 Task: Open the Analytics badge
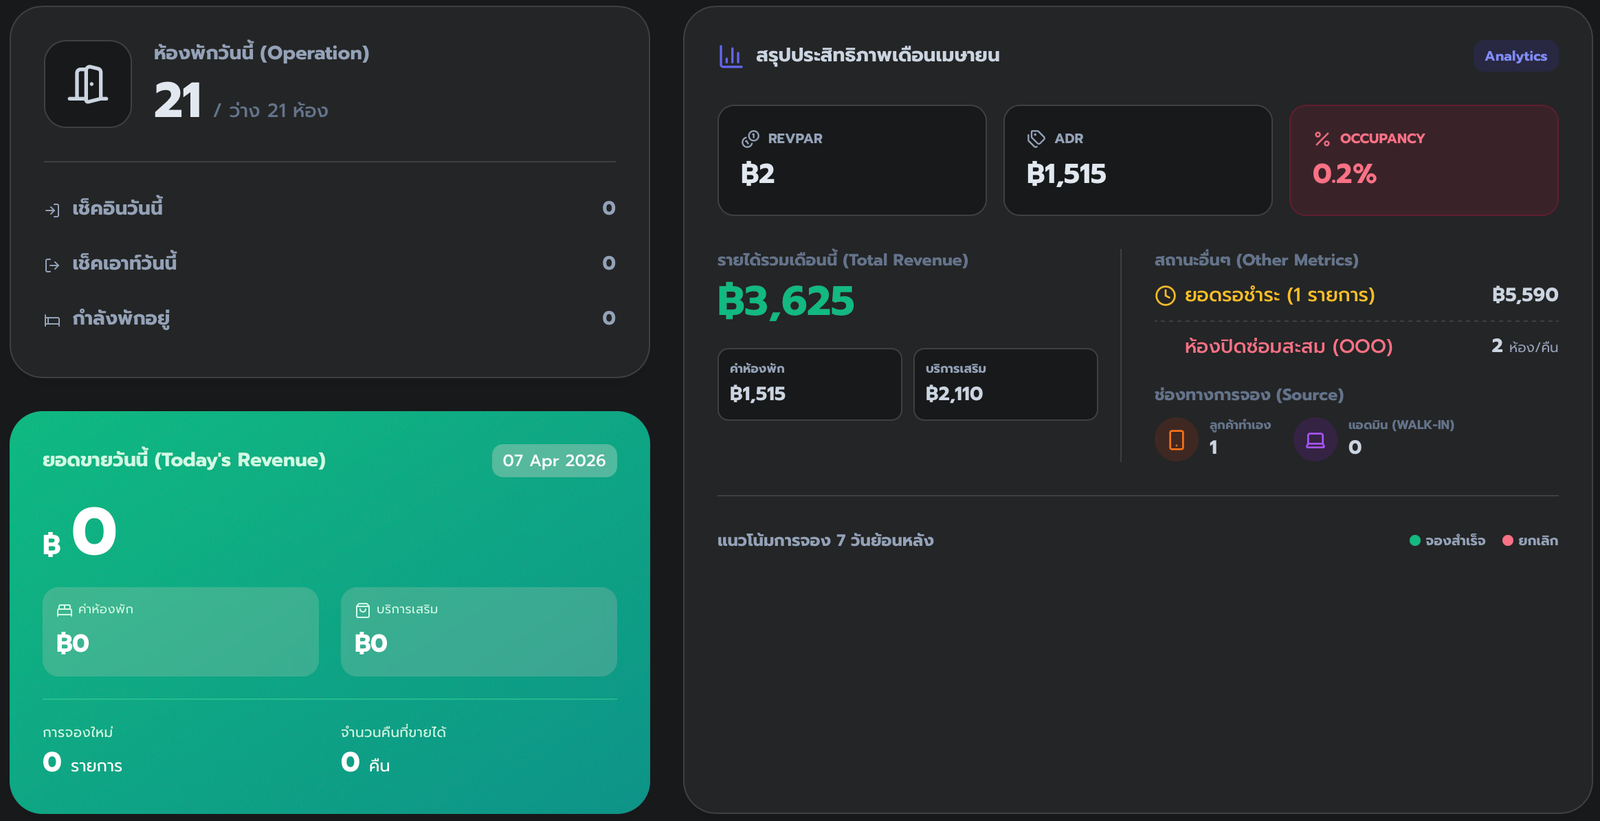1515,56
